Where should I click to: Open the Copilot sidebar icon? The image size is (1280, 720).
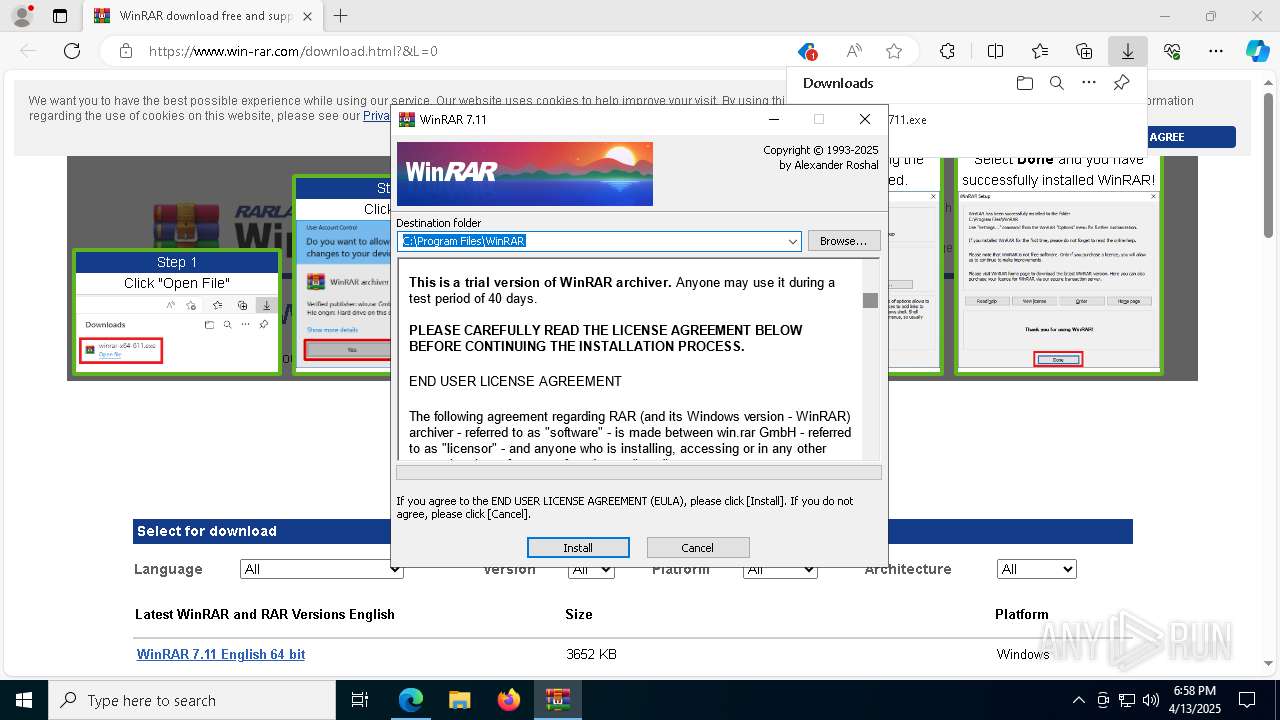pyautogui.click(x=1257, y=51)
